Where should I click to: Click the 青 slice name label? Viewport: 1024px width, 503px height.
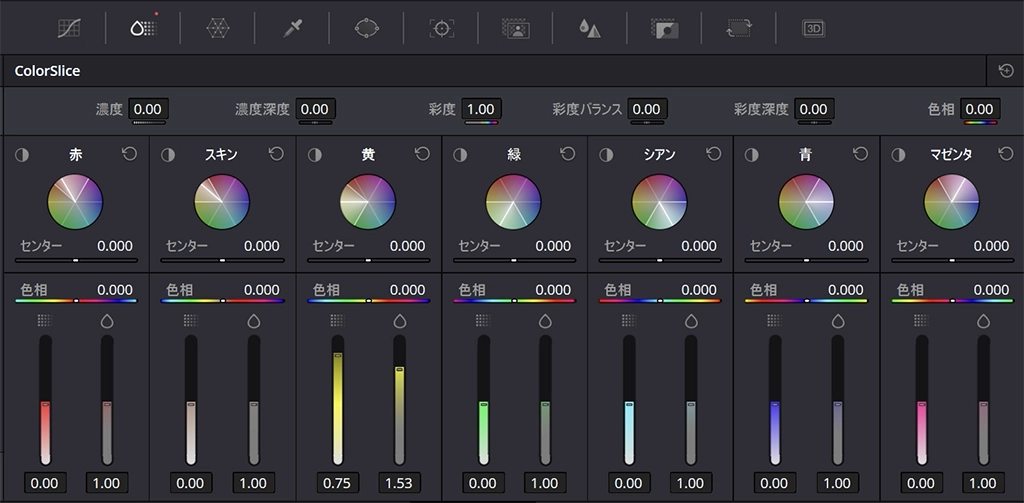806,155
